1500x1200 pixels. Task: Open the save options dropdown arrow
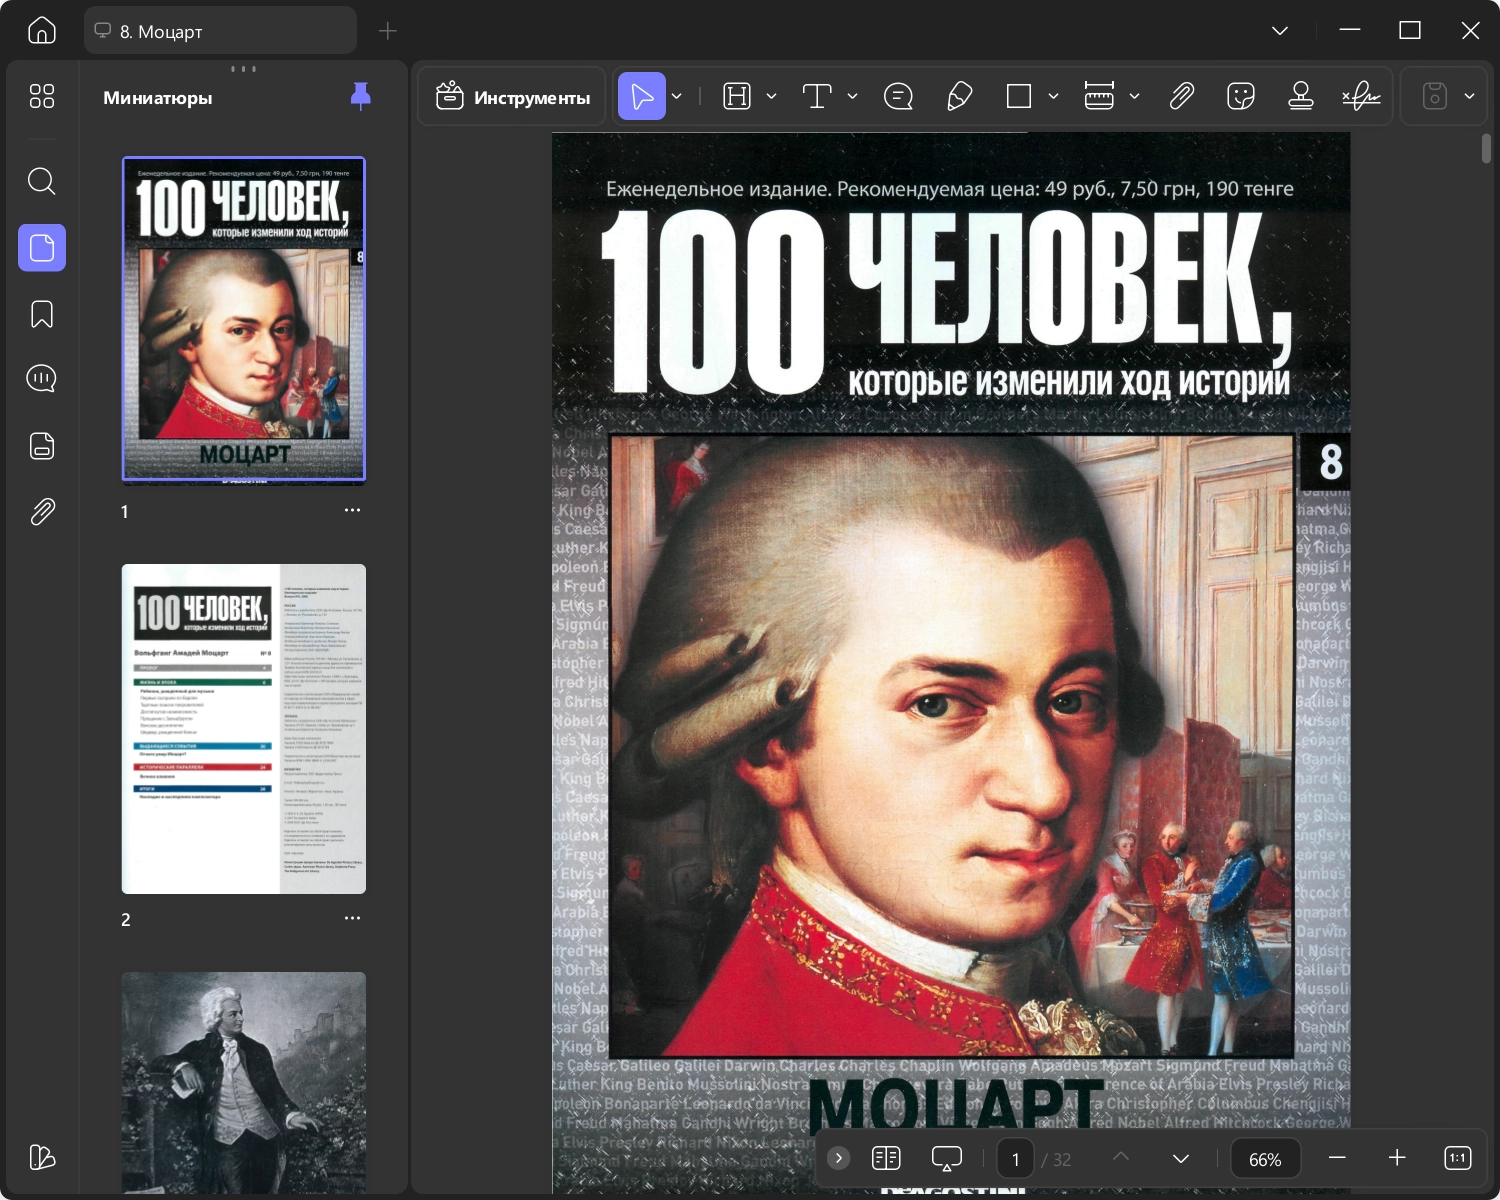pyautogui.click(x=1469, y=96)
